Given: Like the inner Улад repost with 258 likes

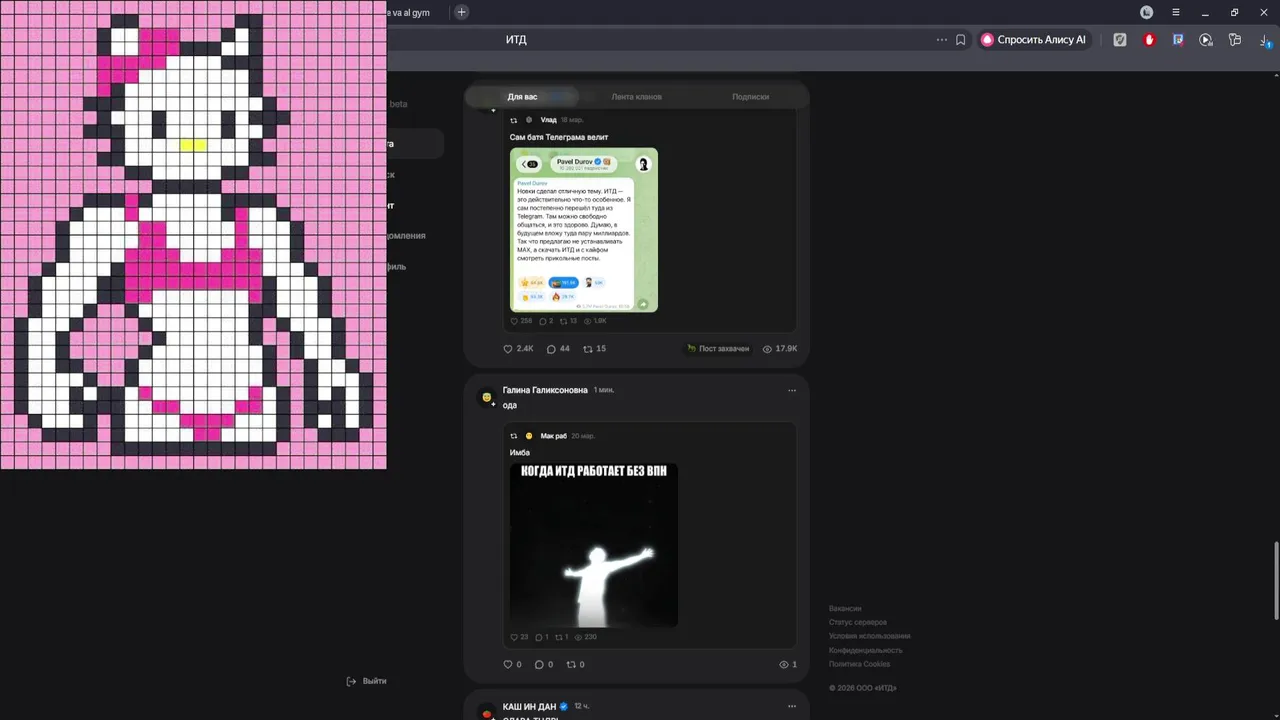Looking at the screenshot, I should [x=521, y=321].
